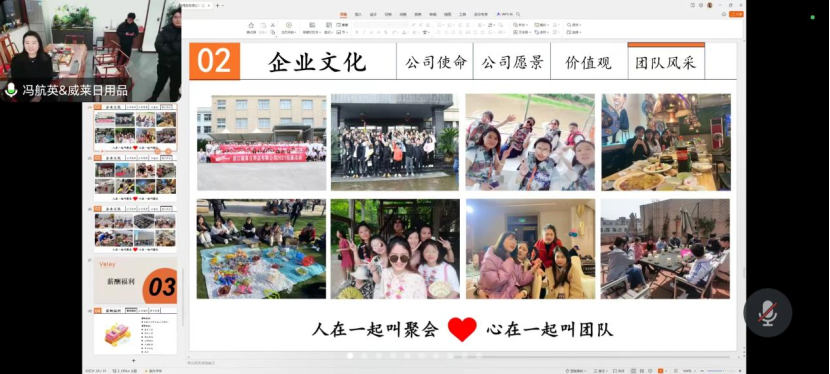The image size is (830, 374).
Task: Switch to the 插入 (Insert) ribbon tab
Action: click(x=358, y=14)
